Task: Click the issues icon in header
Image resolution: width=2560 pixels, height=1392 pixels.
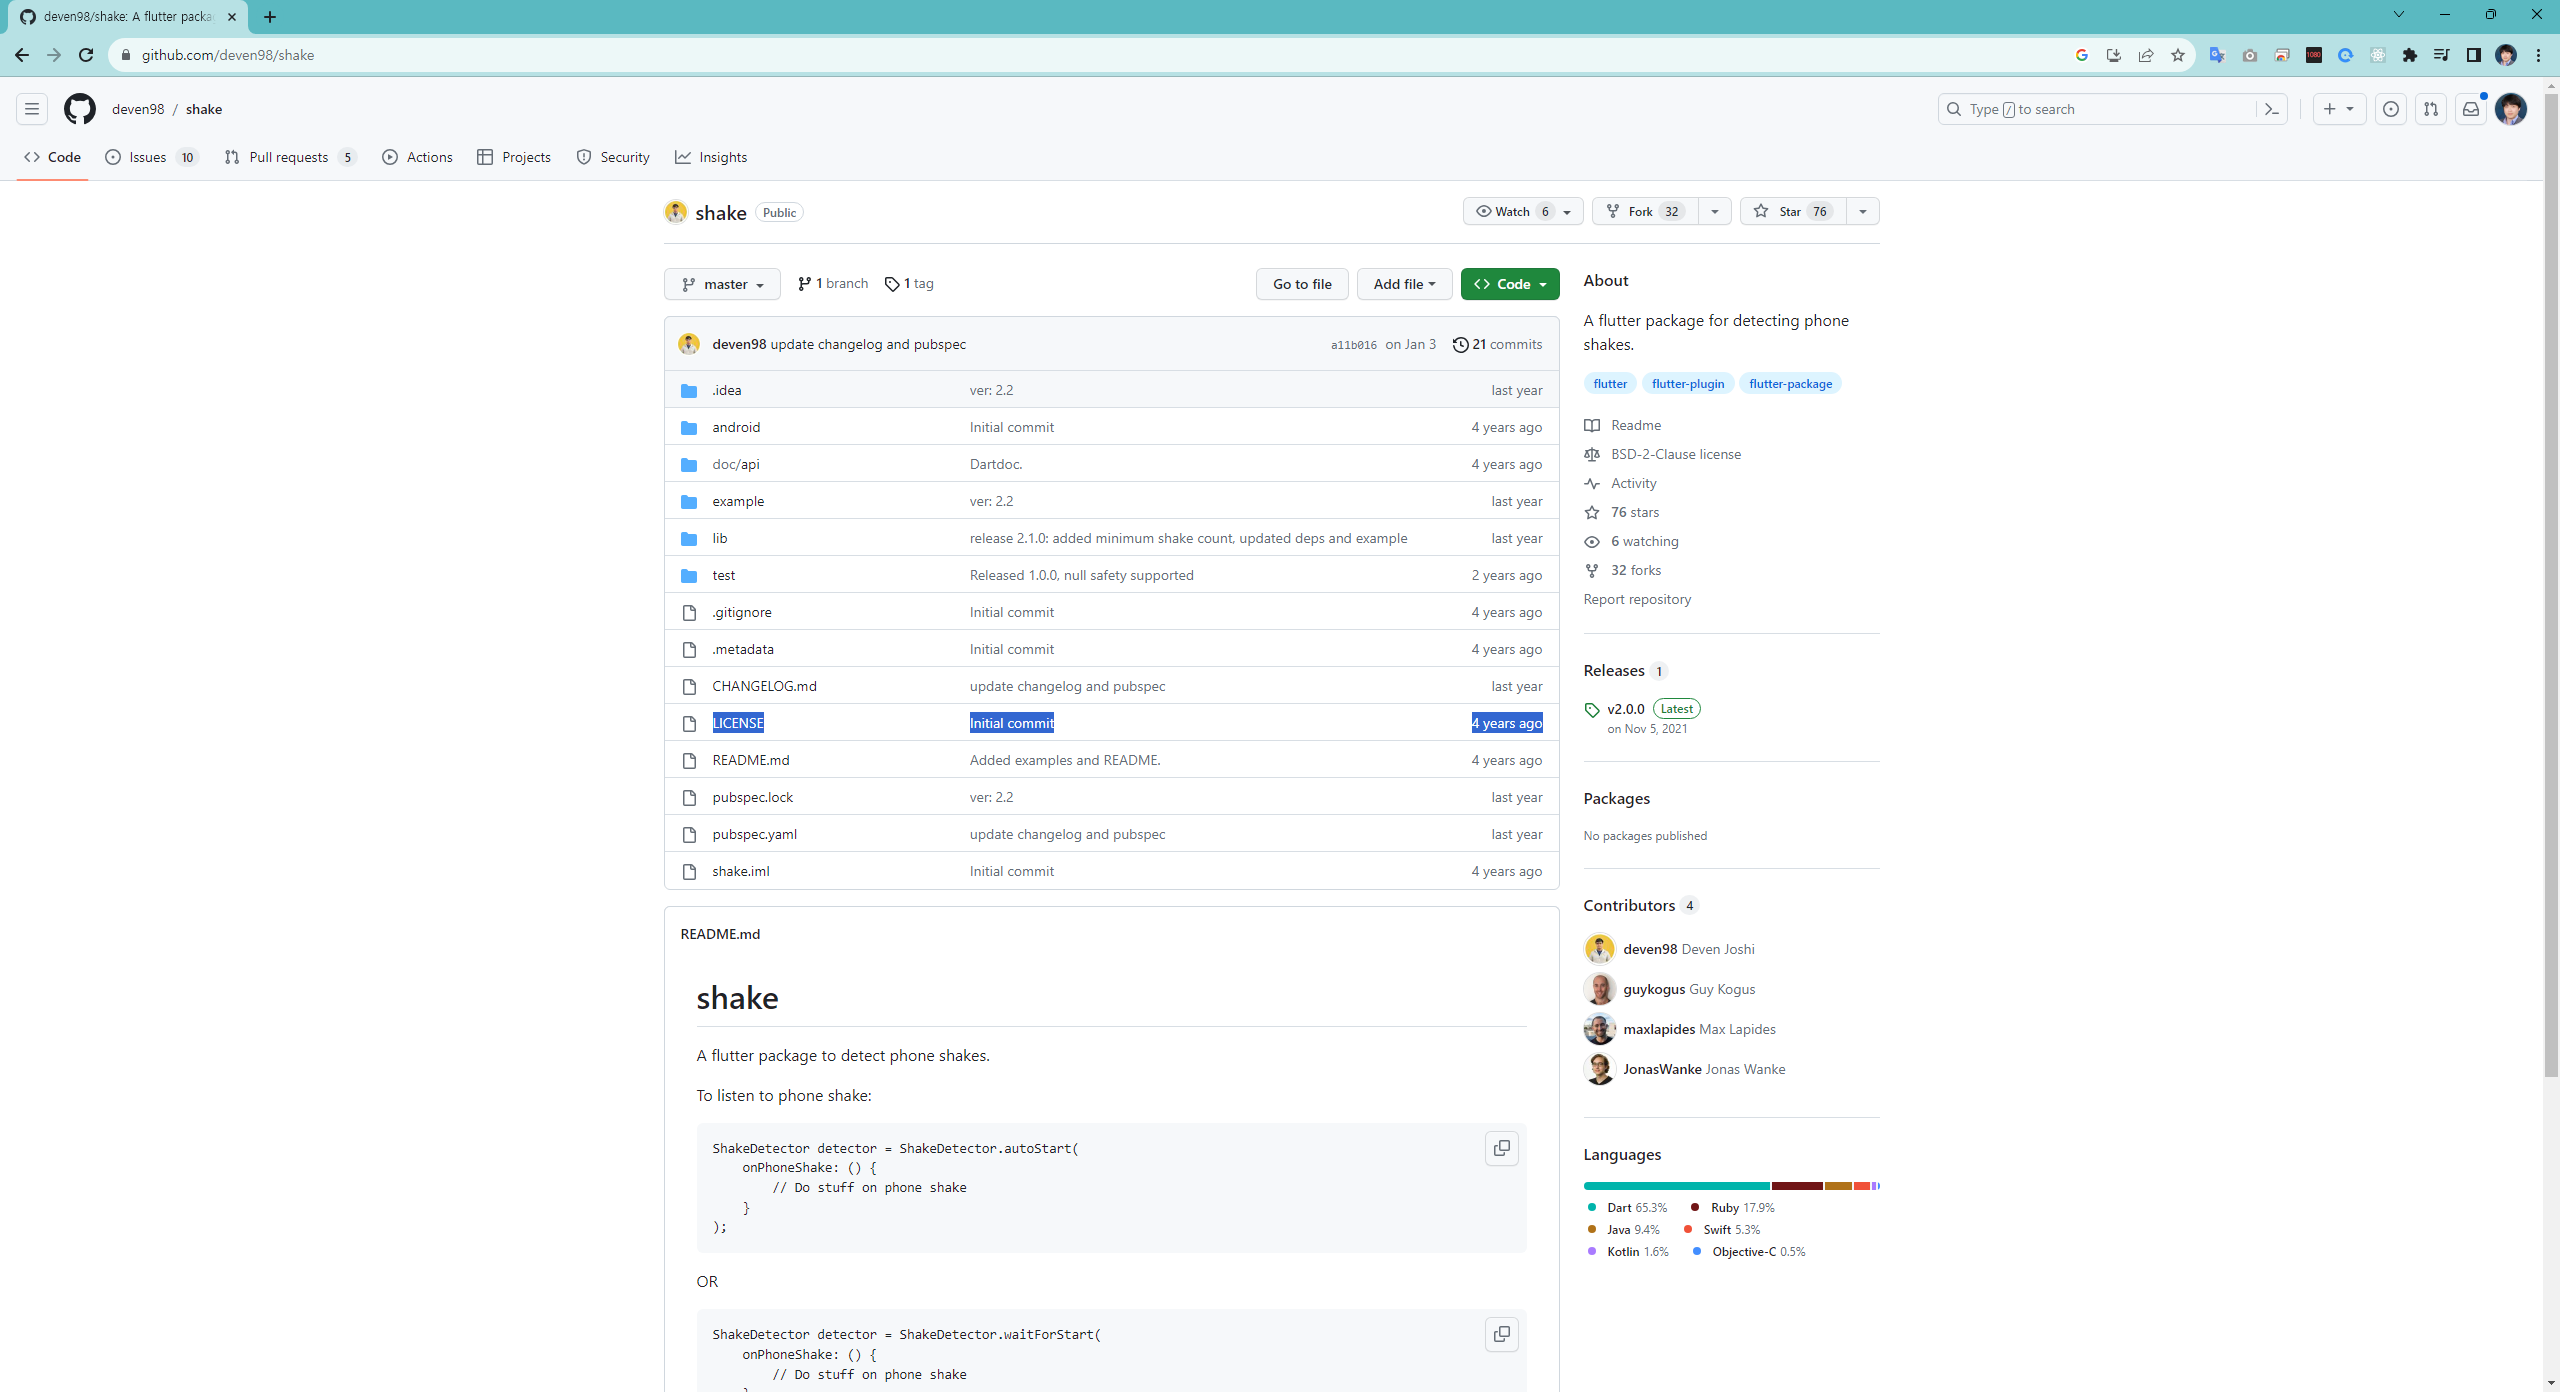Action: pos(2391,109)
